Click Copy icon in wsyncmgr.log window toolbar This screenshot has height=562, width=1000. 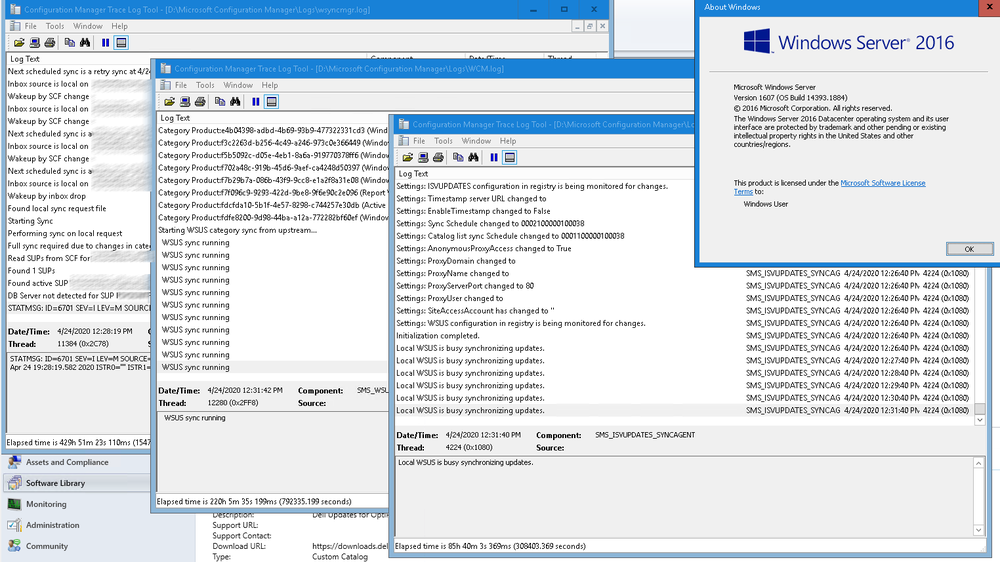pos(70,43)
